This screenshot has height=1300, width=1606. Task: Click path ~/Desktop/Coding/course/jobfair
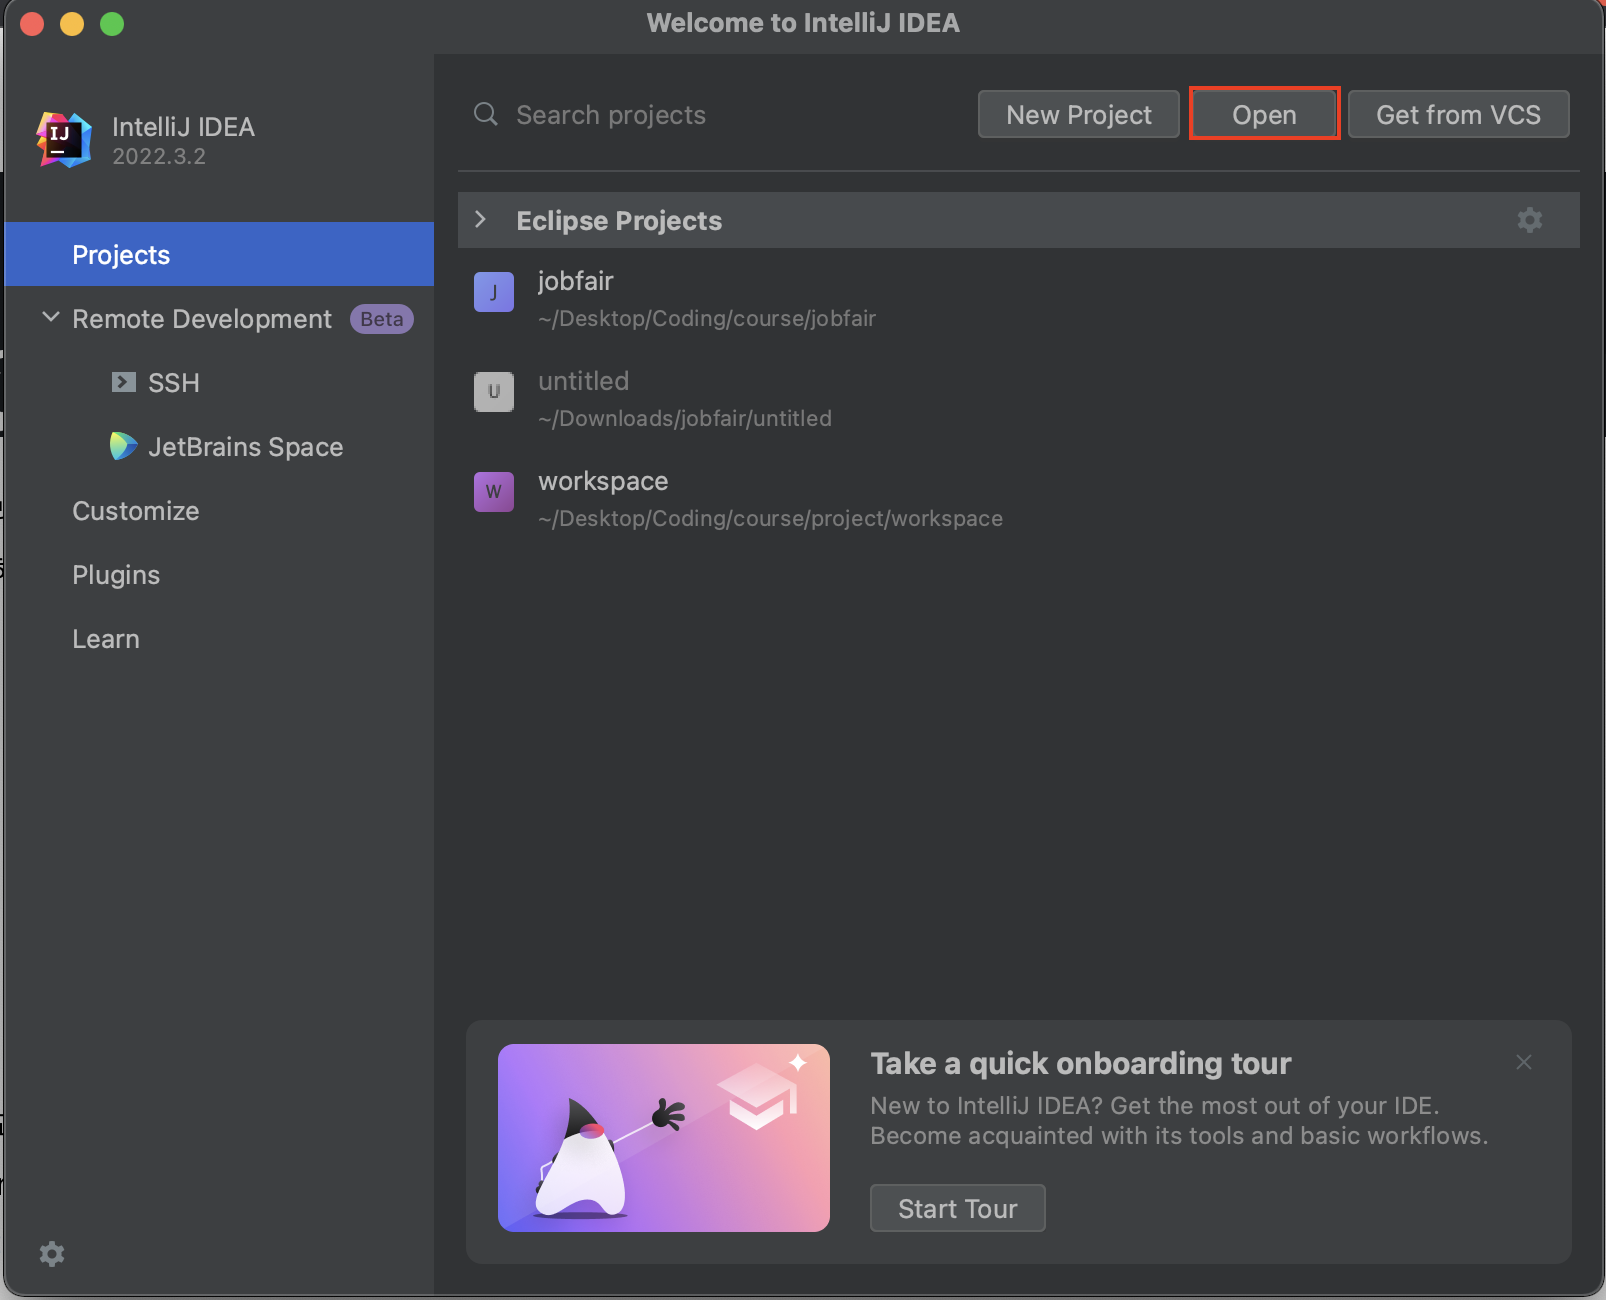(707, 318)
